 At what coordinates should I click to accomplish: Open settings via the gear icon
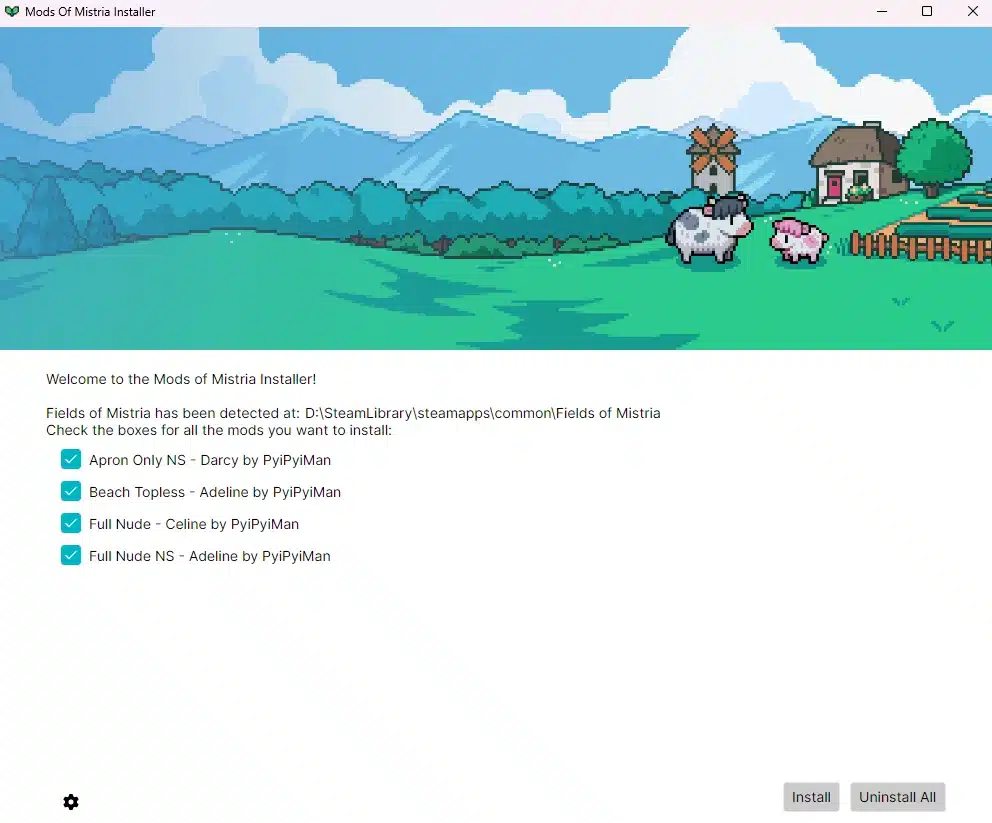tap(71, 801)
